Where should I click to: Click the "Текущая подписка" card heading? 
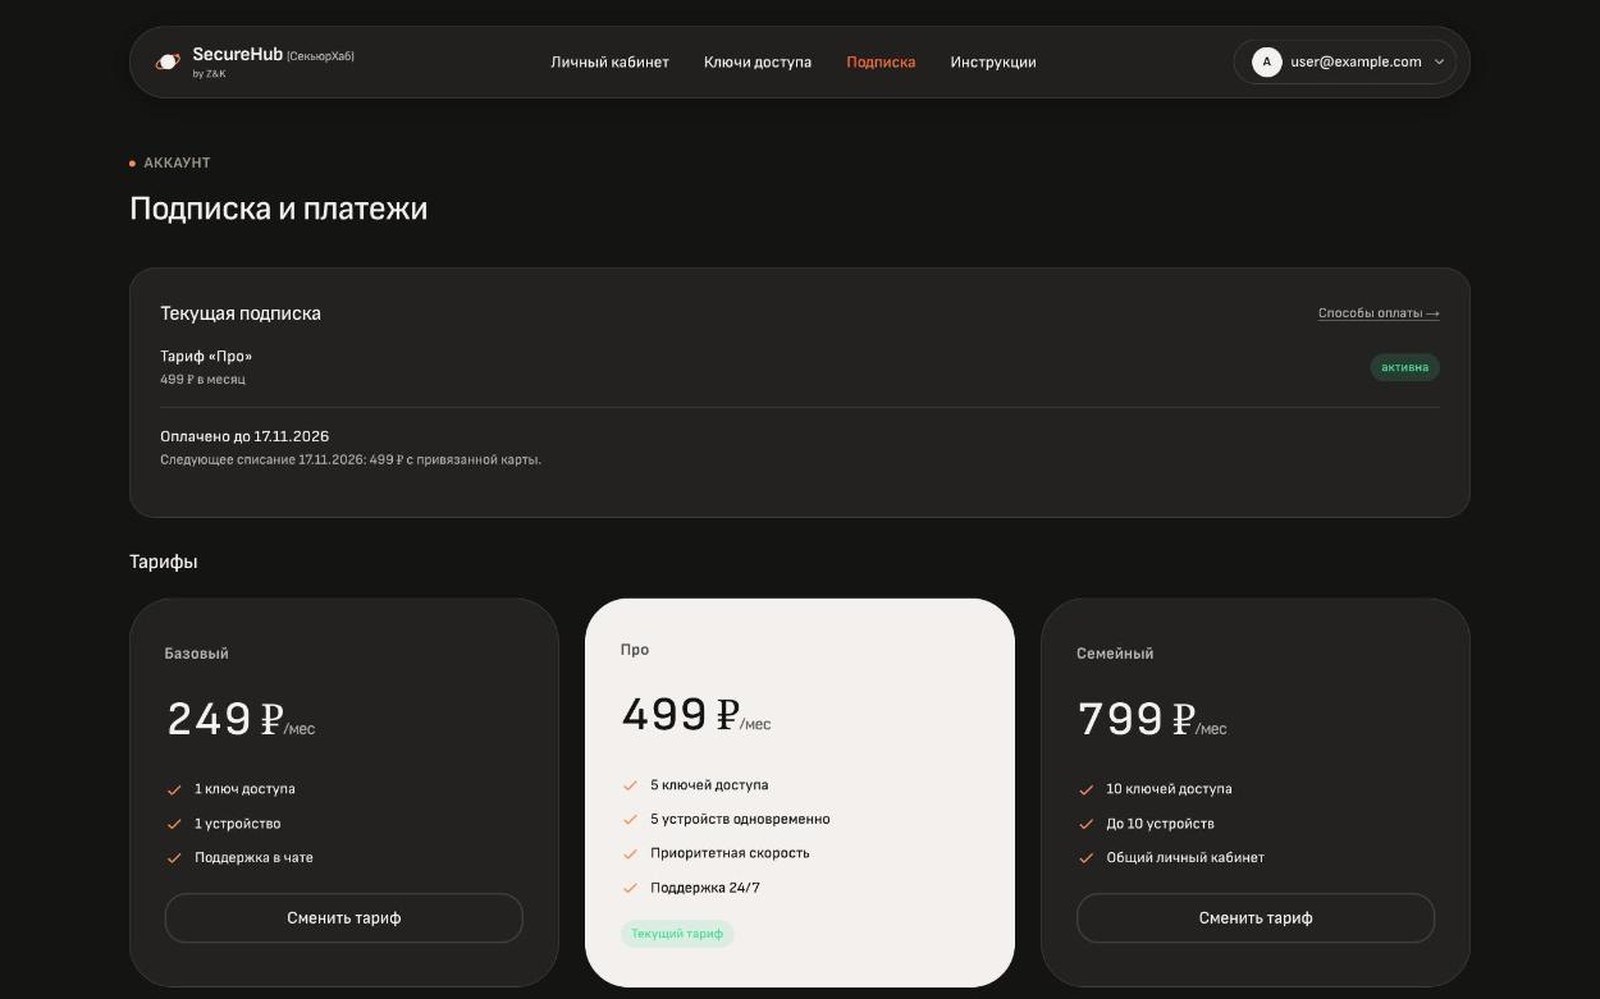[x=240, y=313]
